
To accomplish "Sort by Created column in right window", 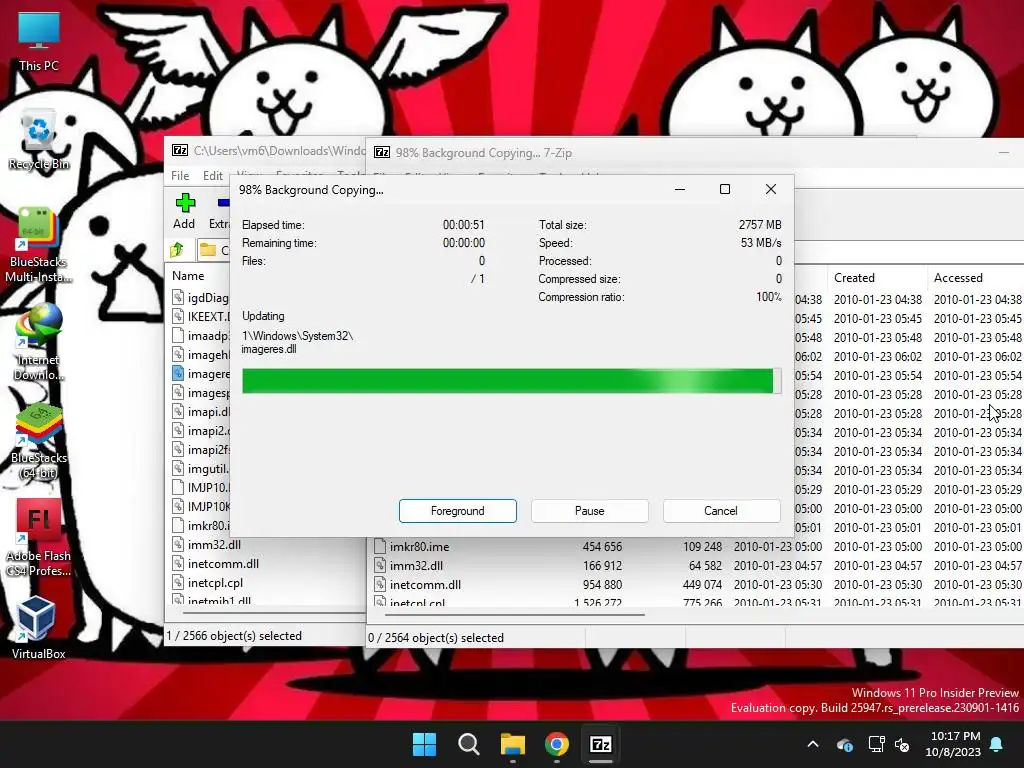I will click(x=854, y=278).
